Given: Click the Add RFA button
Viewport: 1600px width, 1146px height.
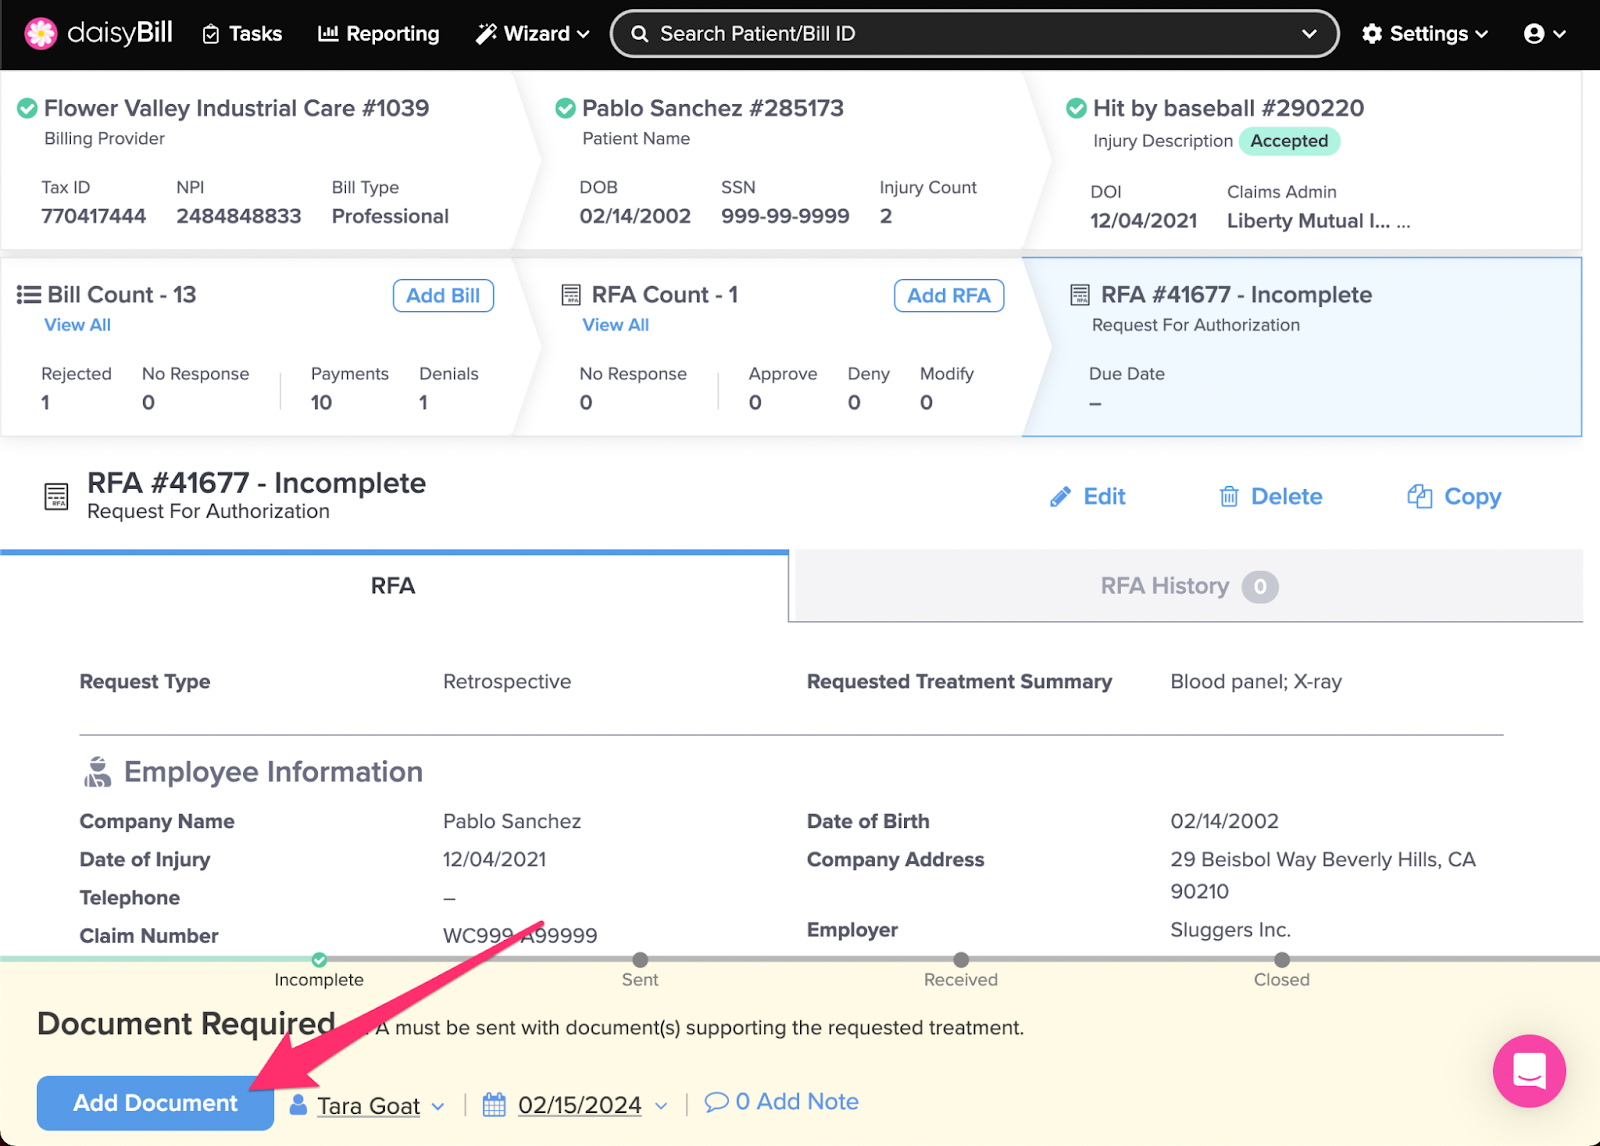Looking at the screenshot, I should (949, 296).
